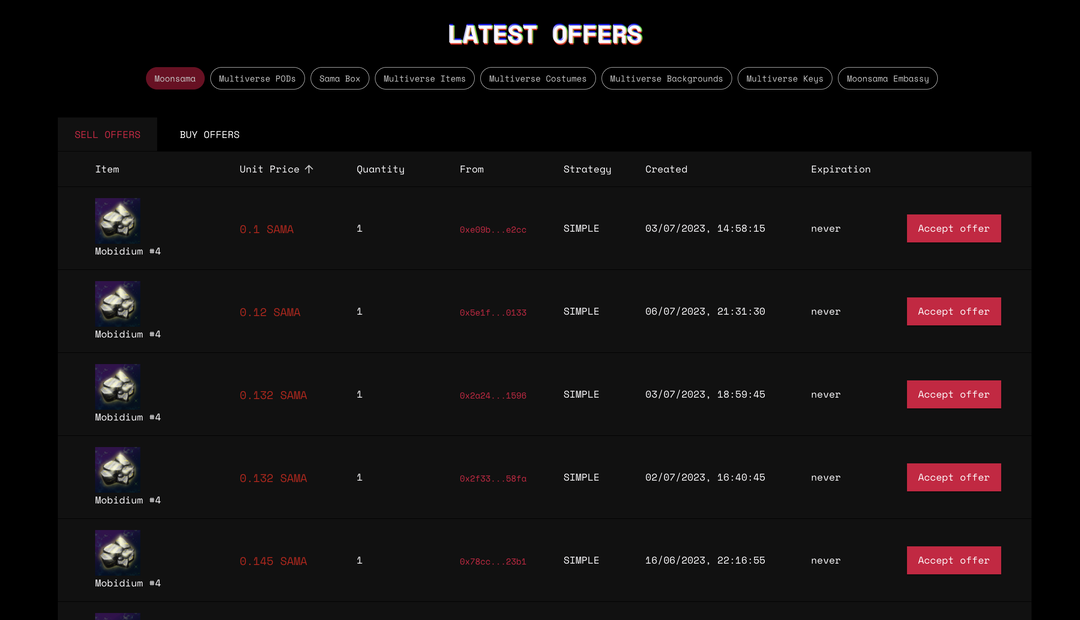Click created date 02/07/2023, 16:40:45
This screenshot has width=1080, height=620.
tap(705, 477)
